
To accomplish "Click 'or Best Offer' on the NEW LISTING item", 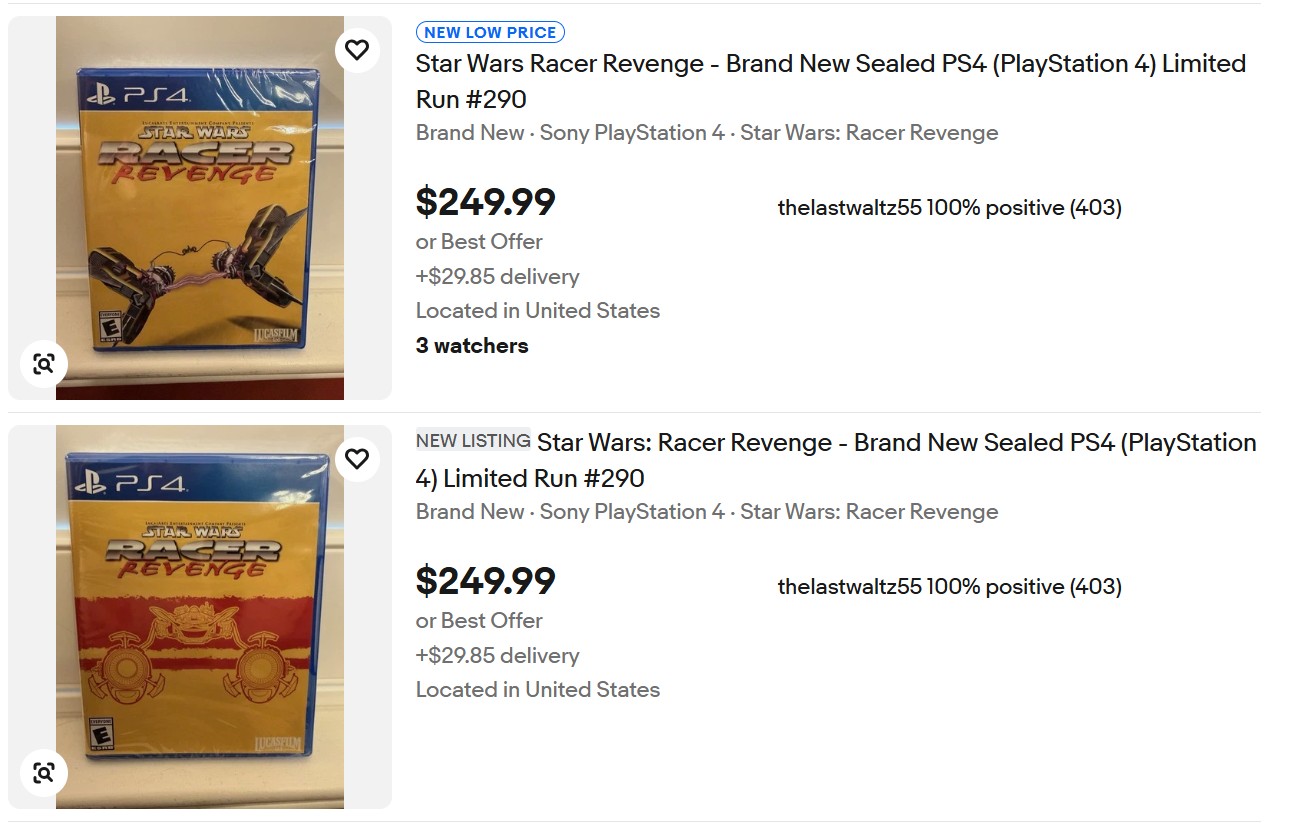I will pos(479,621).
